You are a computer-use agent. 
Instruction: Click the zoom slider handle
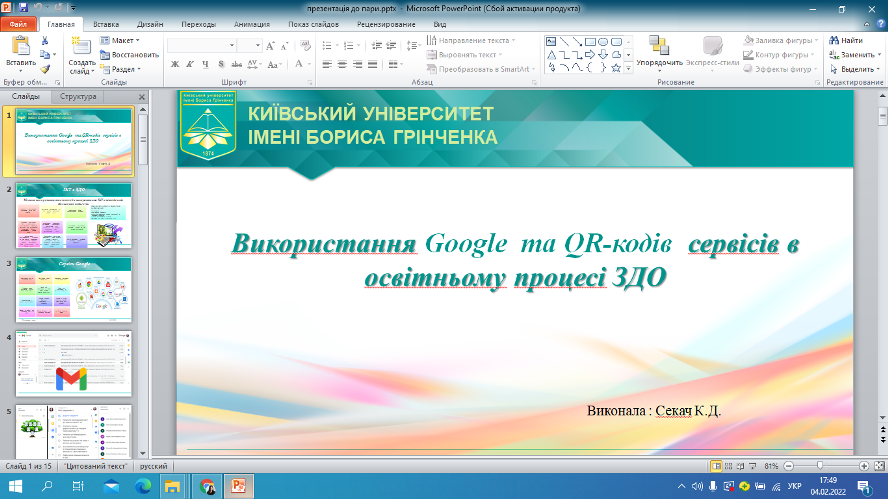[x=820, y=466]
